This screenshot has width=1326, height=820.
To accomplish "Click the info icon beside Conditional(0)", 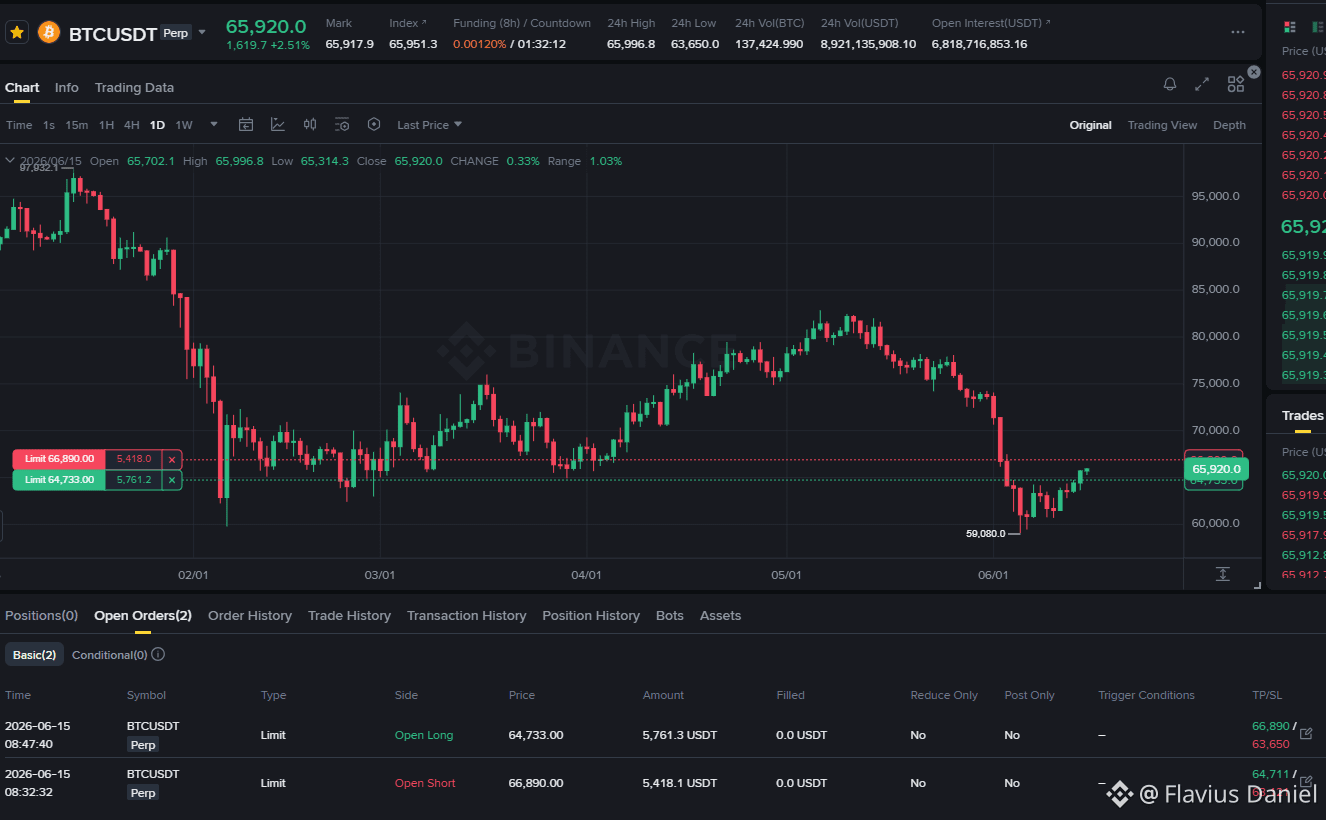I will pyautogui.click(x=158, y=655).
